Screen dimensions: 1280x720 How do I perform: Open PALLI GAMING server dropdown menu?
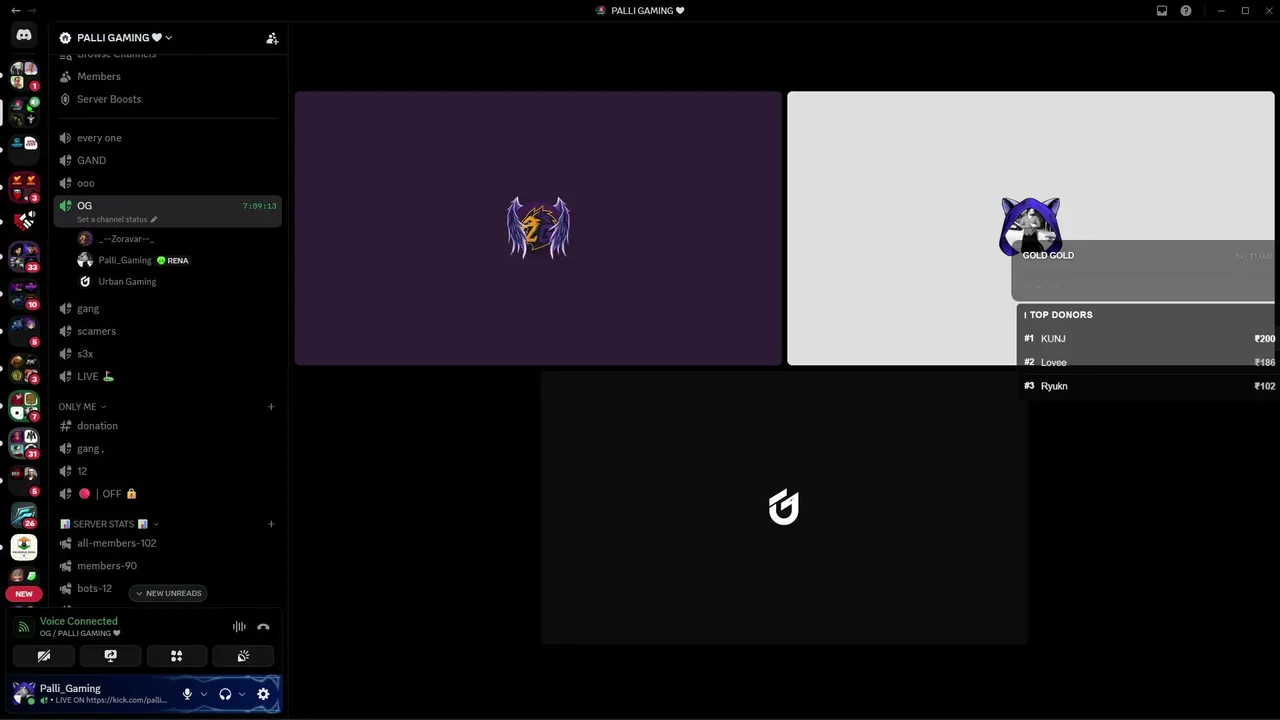click(x=115, y=38)
